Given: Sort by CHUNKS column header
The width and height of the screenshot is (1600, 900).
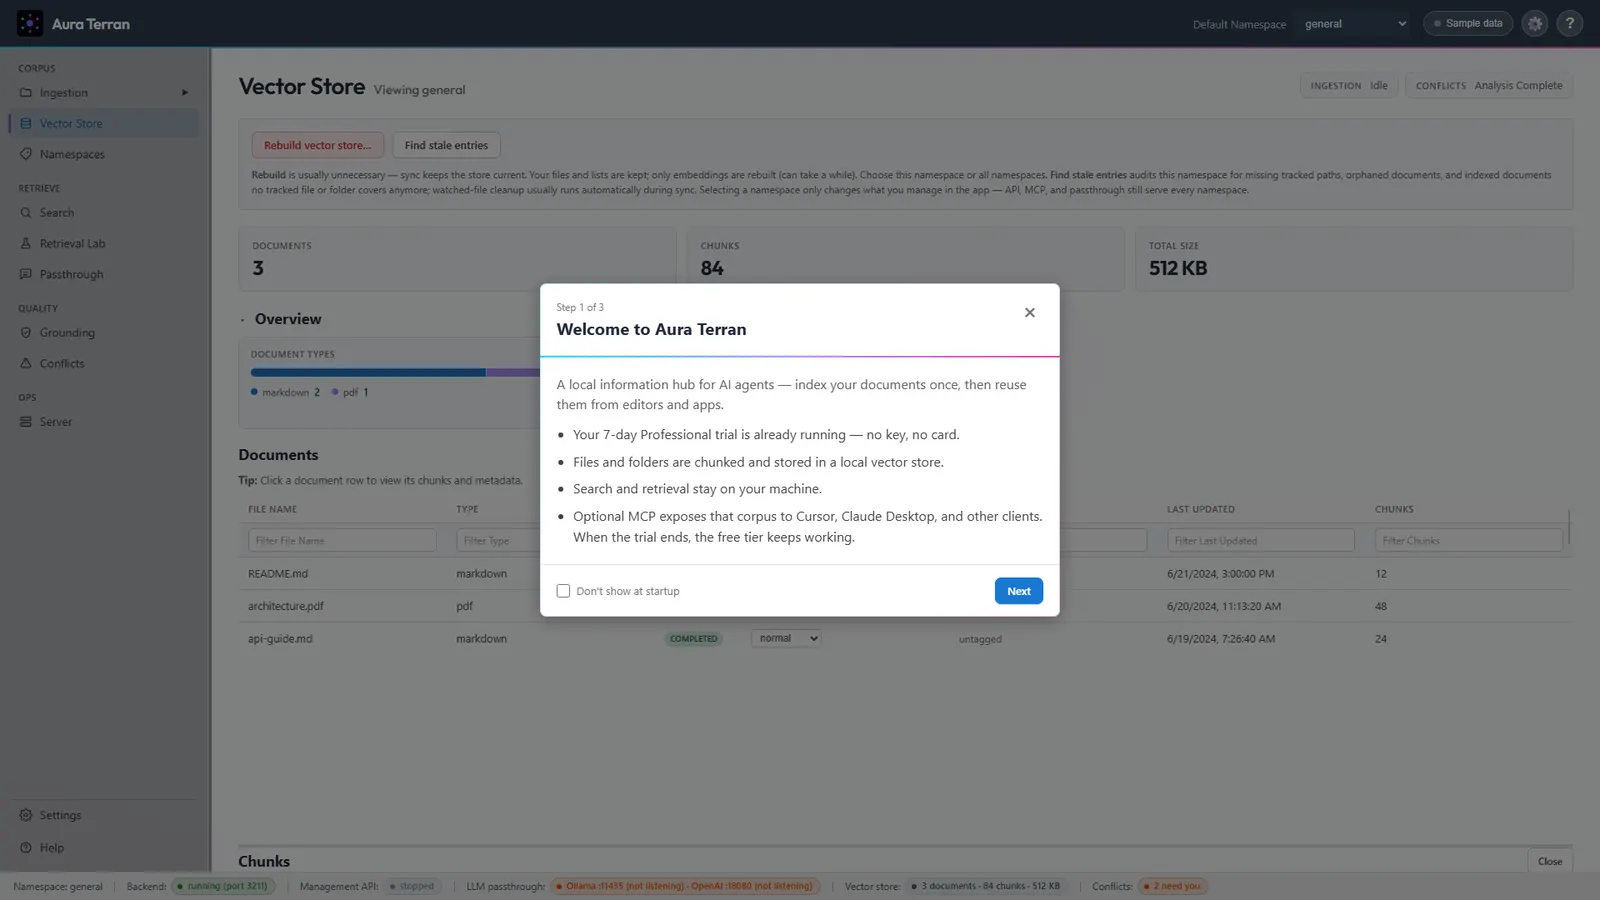Looking at the screenshot, I should 1394,509.
